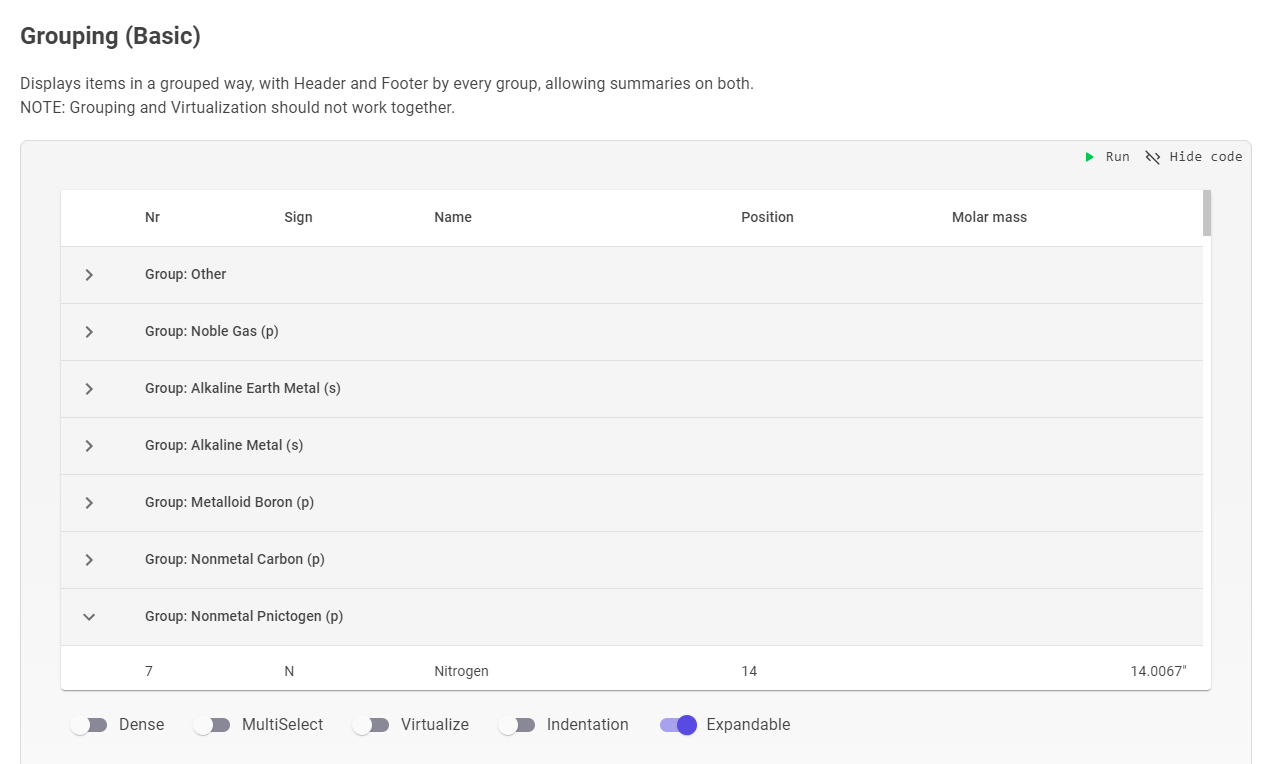Expand the Noble Gas group
The height and width of the screenshot is (764, 1269).
click(x=89, y=331)
